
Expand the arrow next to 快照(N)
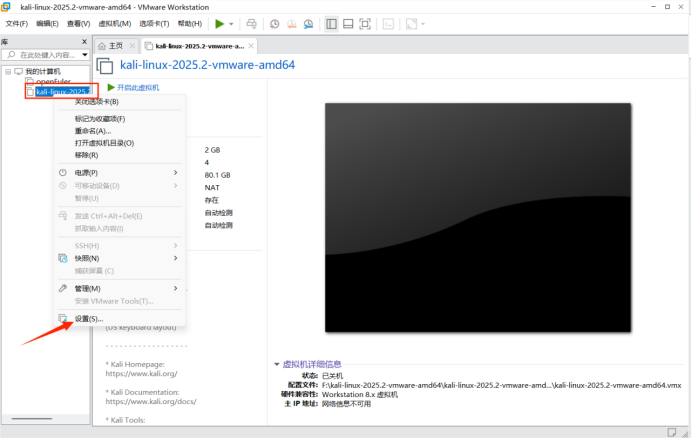coord(175,258)
